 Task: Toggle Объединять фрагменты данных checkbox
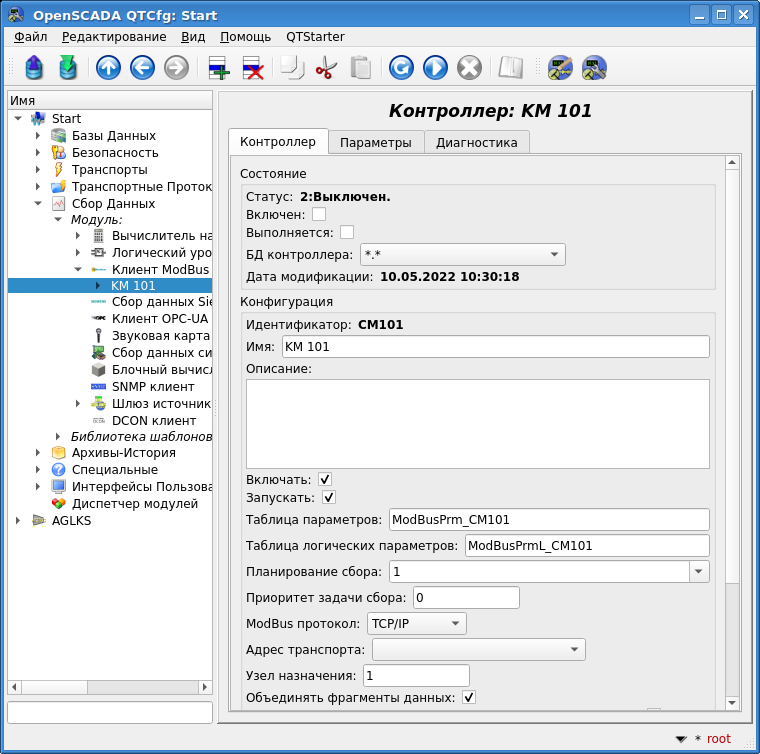pos(469,697)
